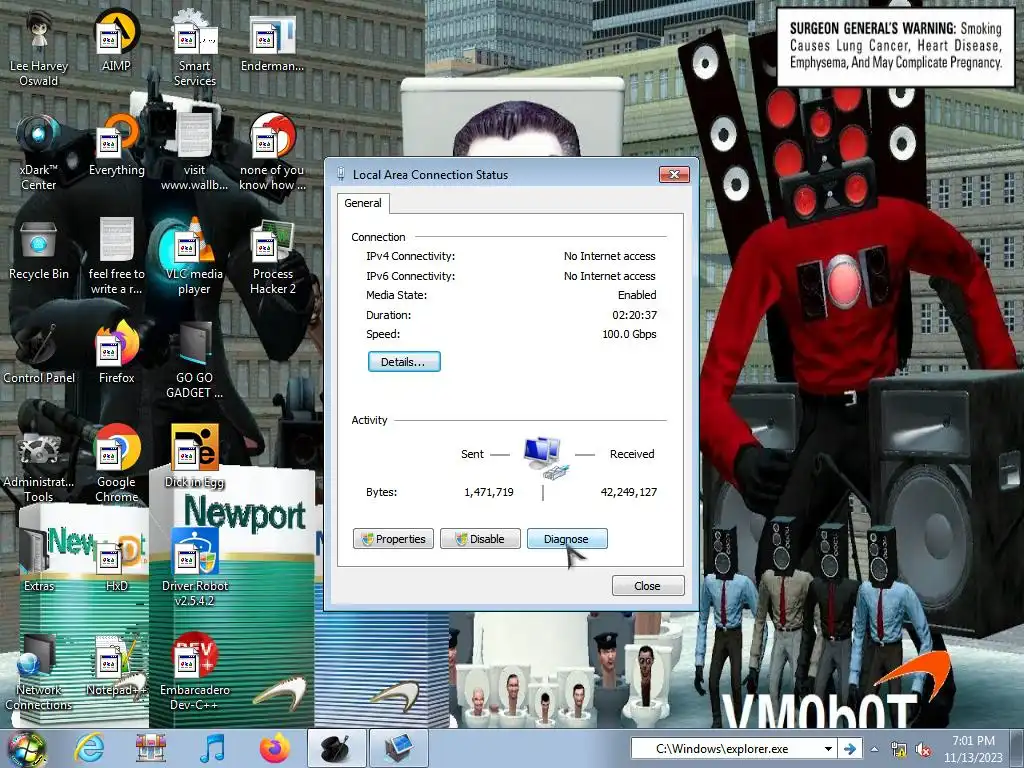Click Close at the dialog bottom
Viewport: 1024px width, 768px height.
648,586
